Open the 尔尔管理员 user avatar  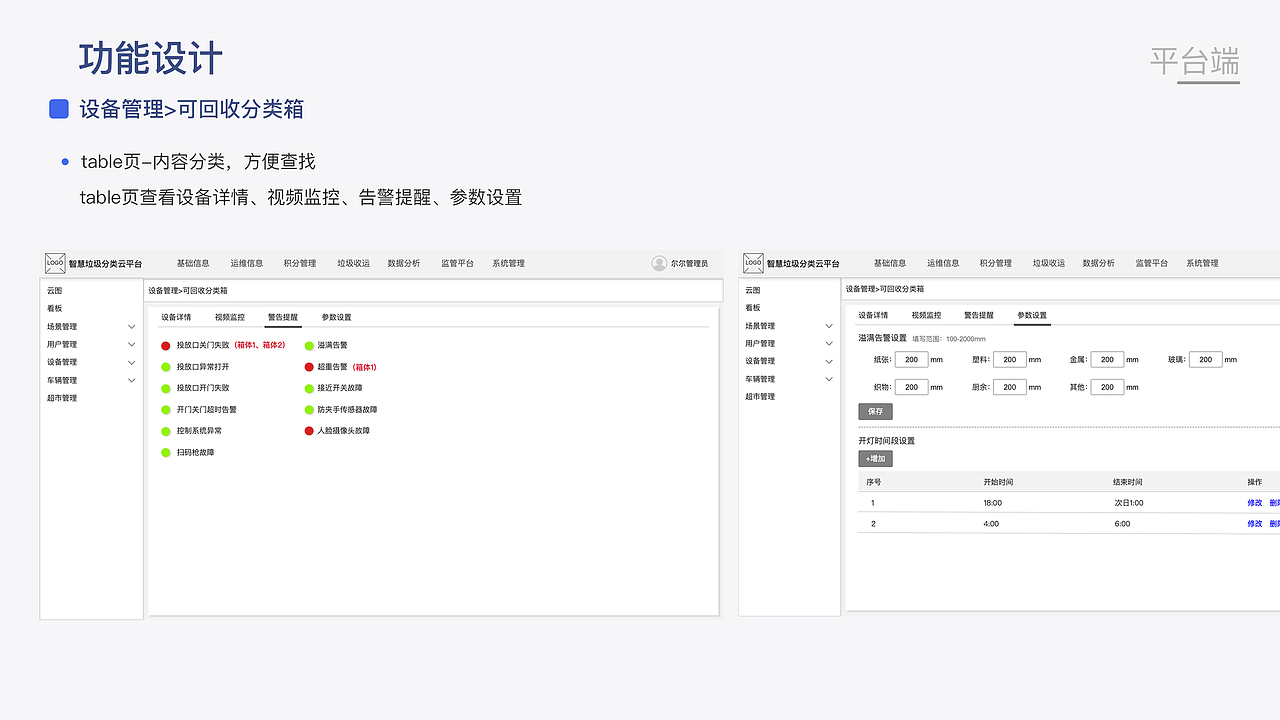tap(659, 263)
